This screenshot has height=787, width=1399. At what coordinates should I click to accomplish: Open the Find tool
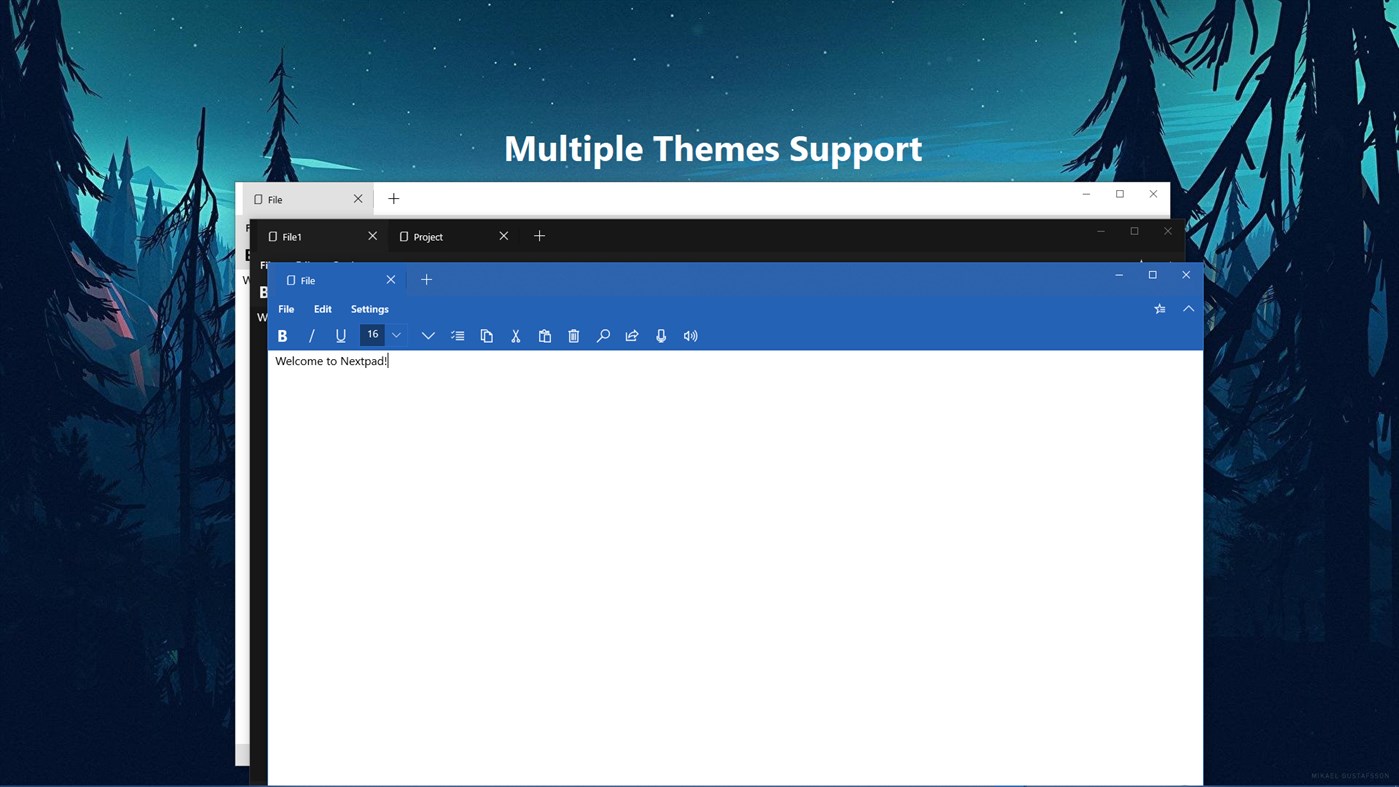[602, 335]
